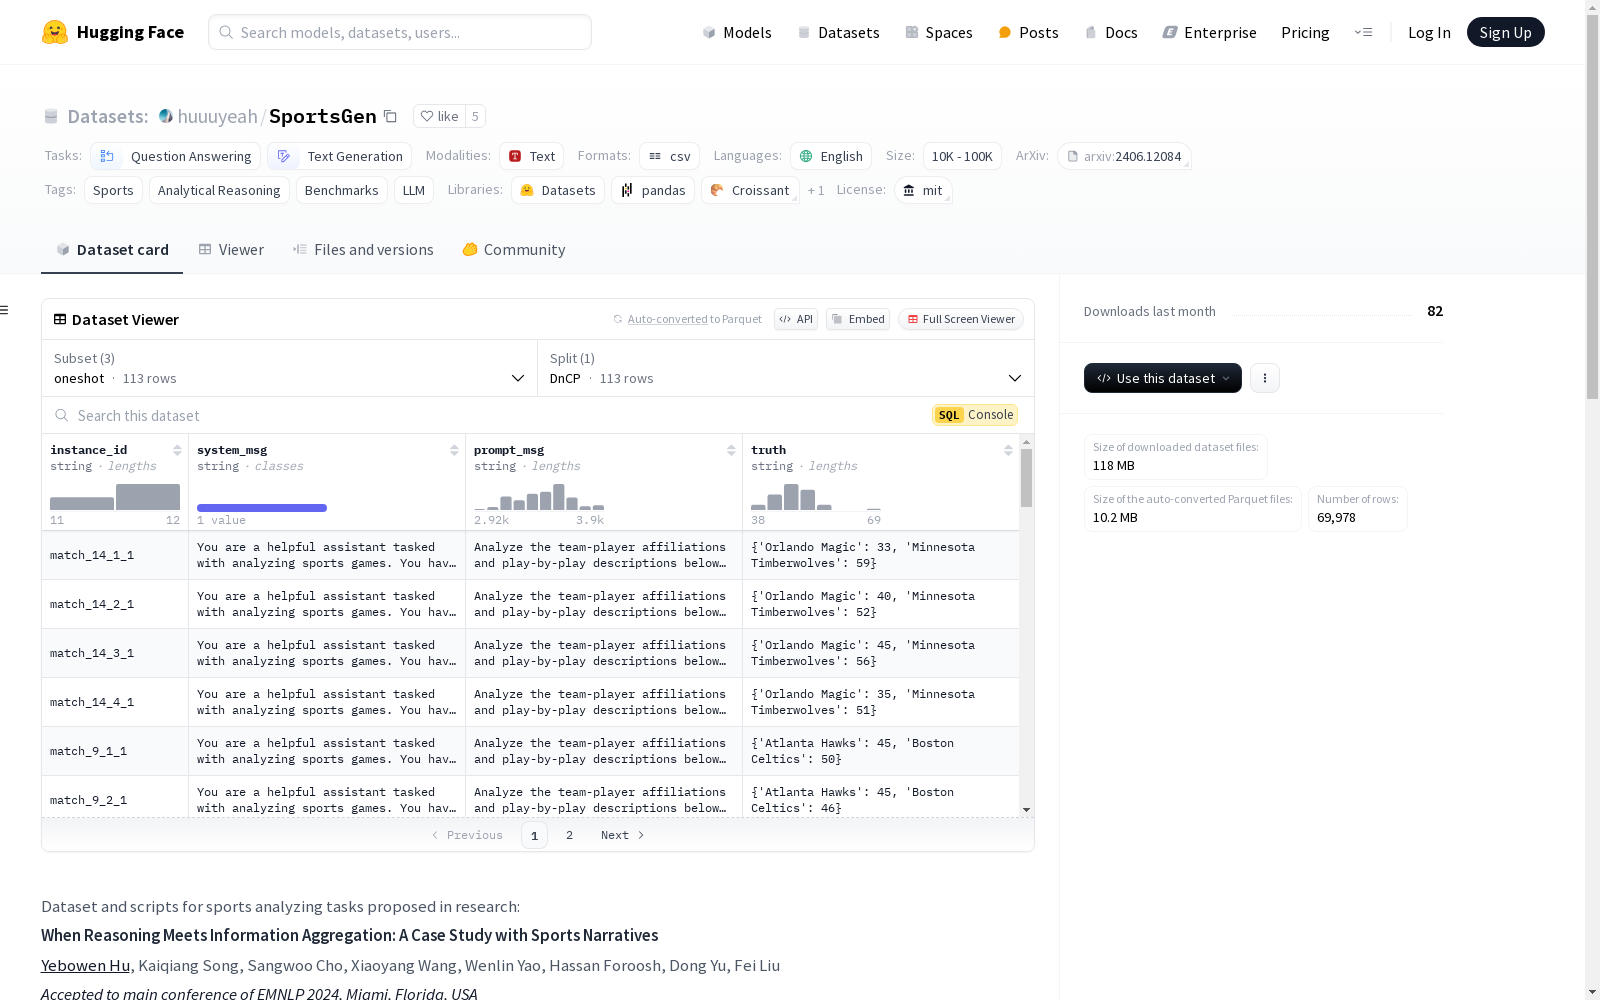
Task: Show the +1 more libraries
Action: 816,190
